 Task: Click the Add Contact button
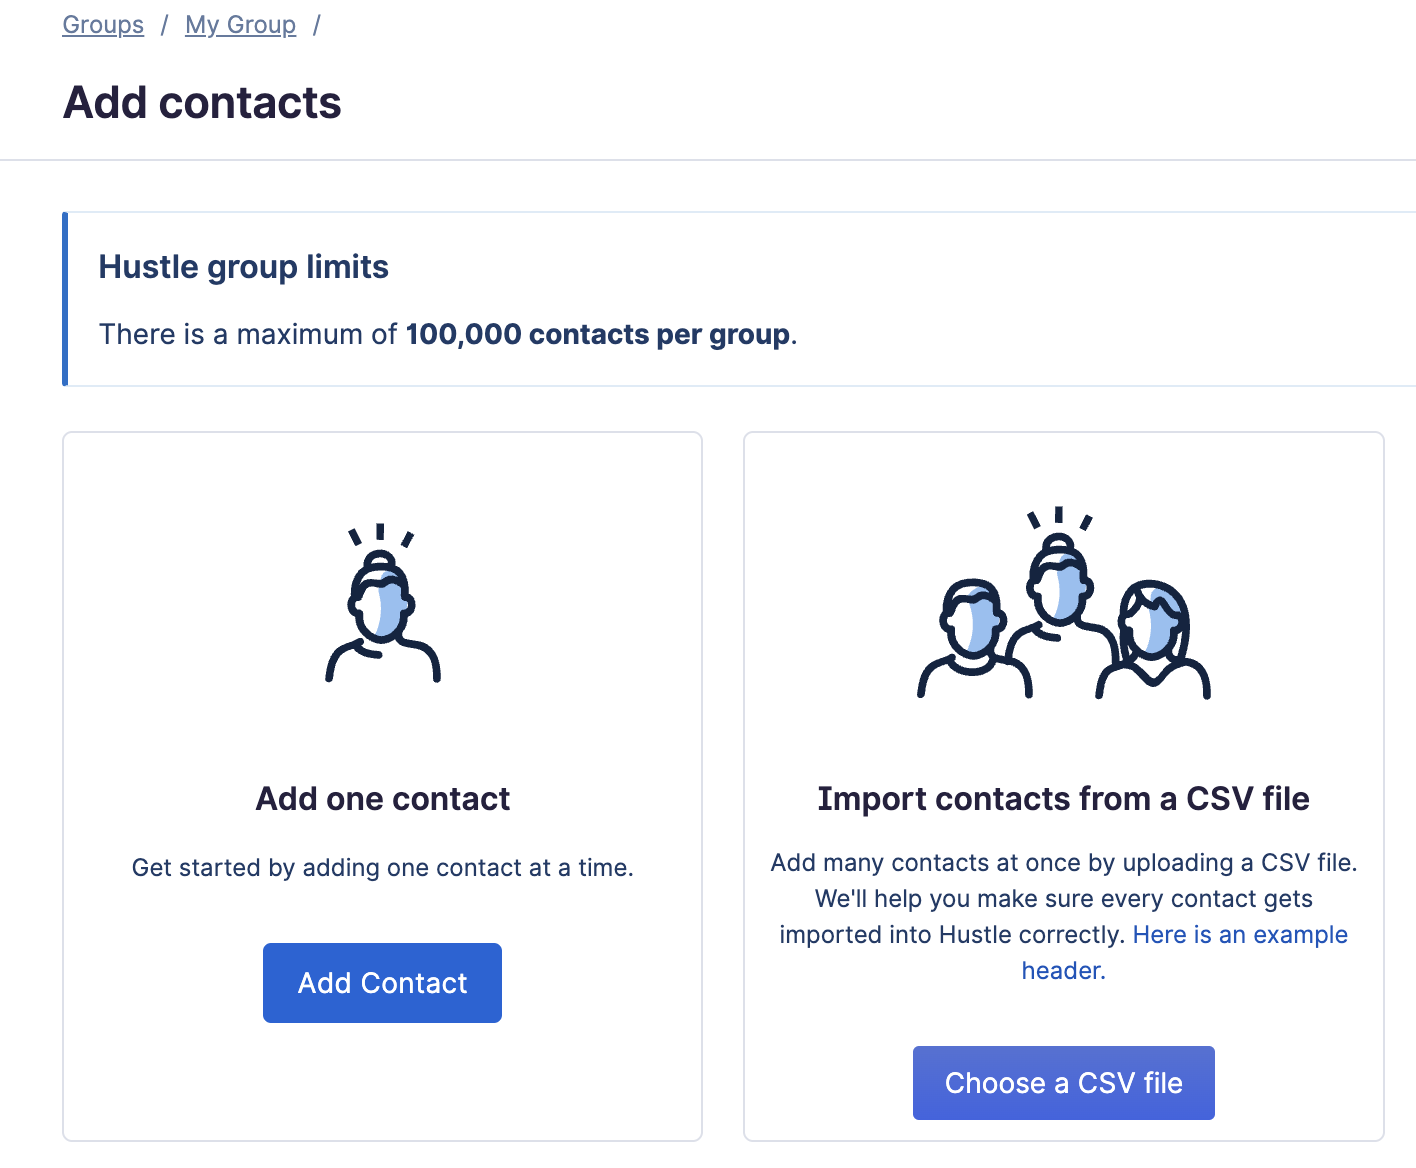pos(382,983)
